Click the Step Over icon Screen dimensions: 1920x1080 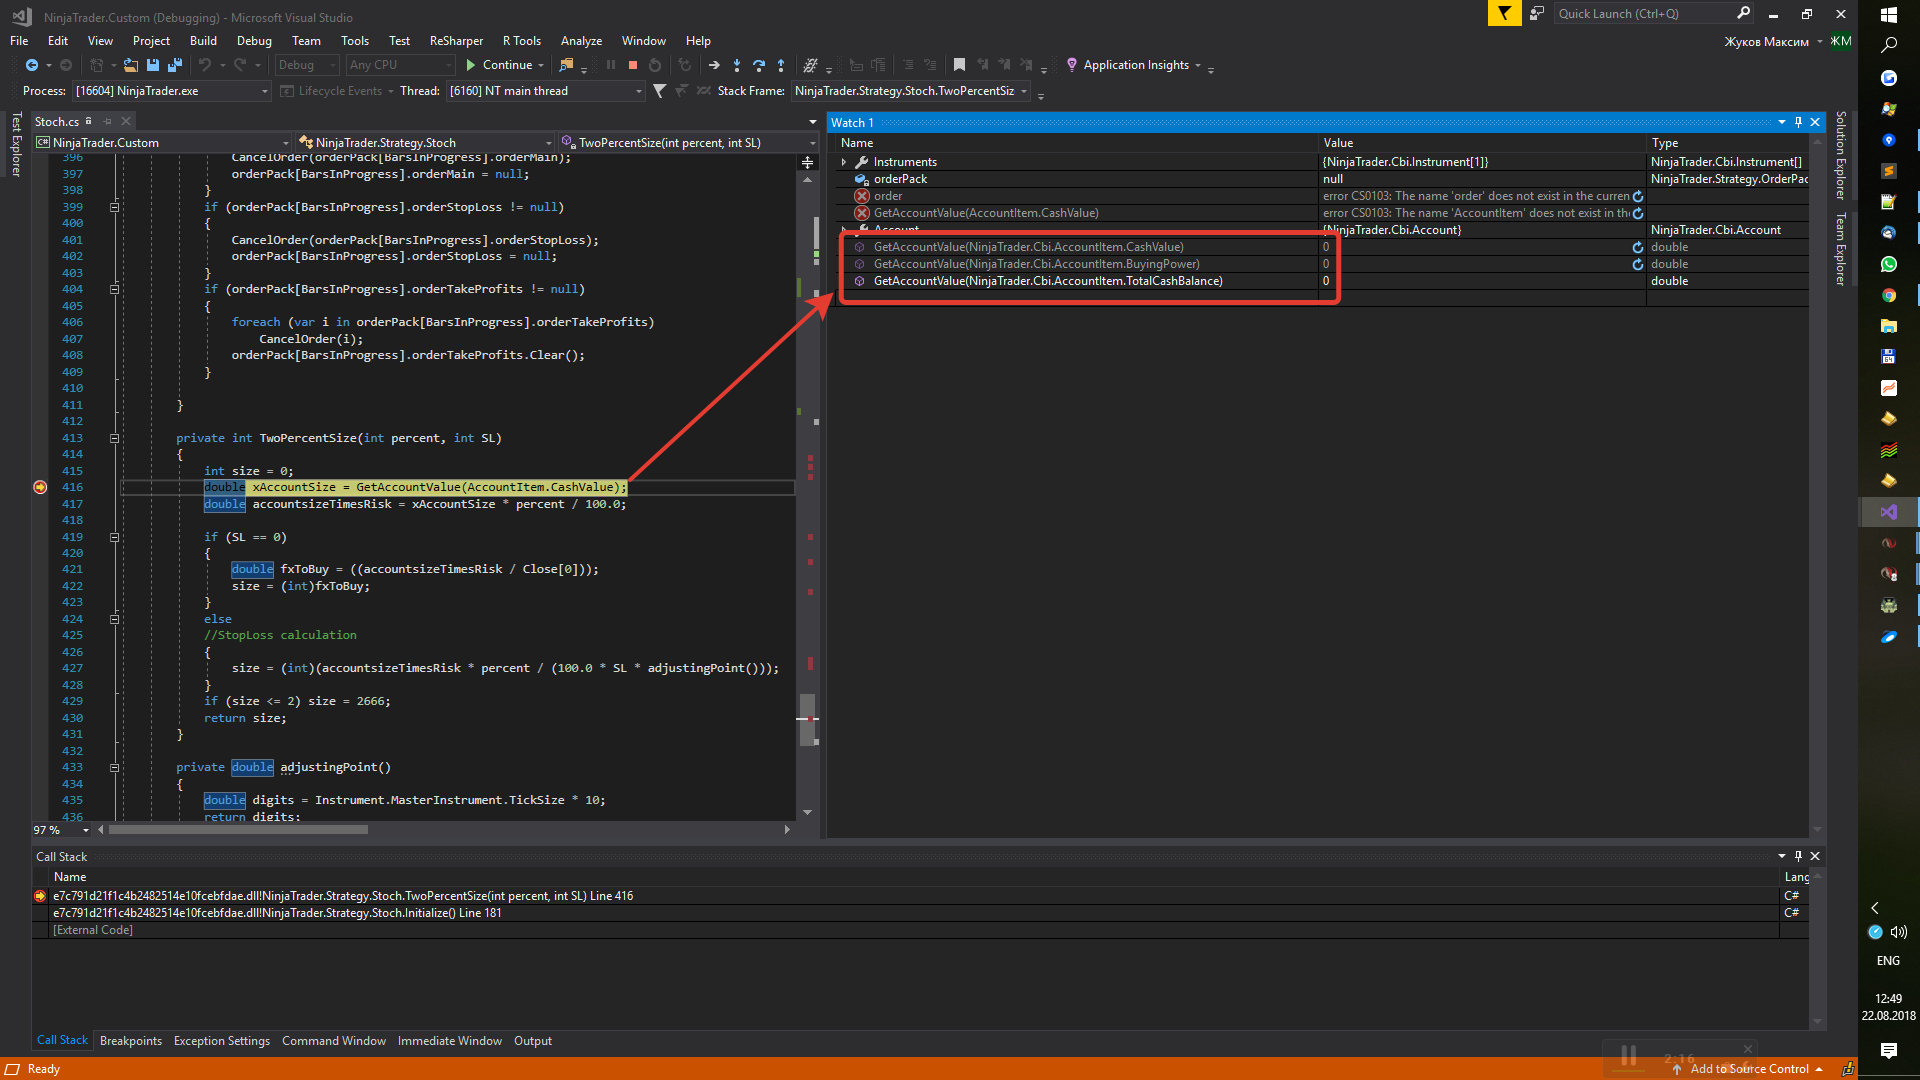pyautogui.click(x=759, y=65)
